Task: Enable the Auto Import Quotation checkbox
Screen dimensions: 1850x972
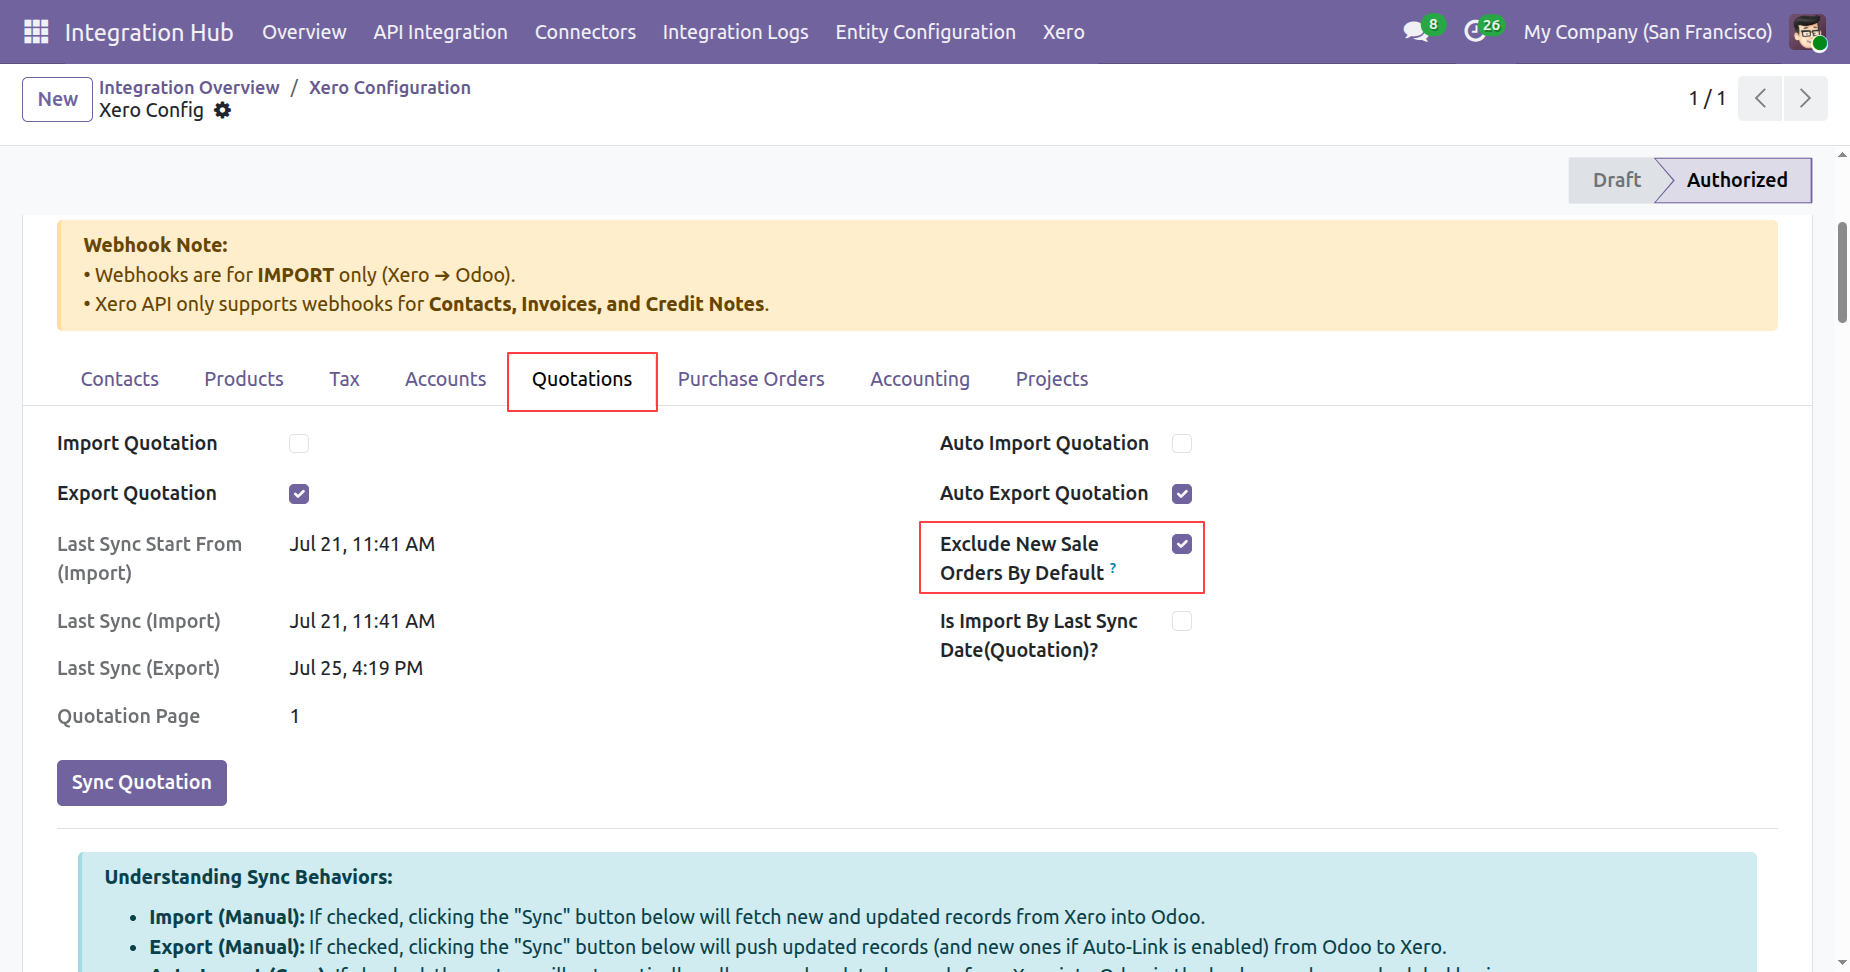Action: pos(1182,443)
